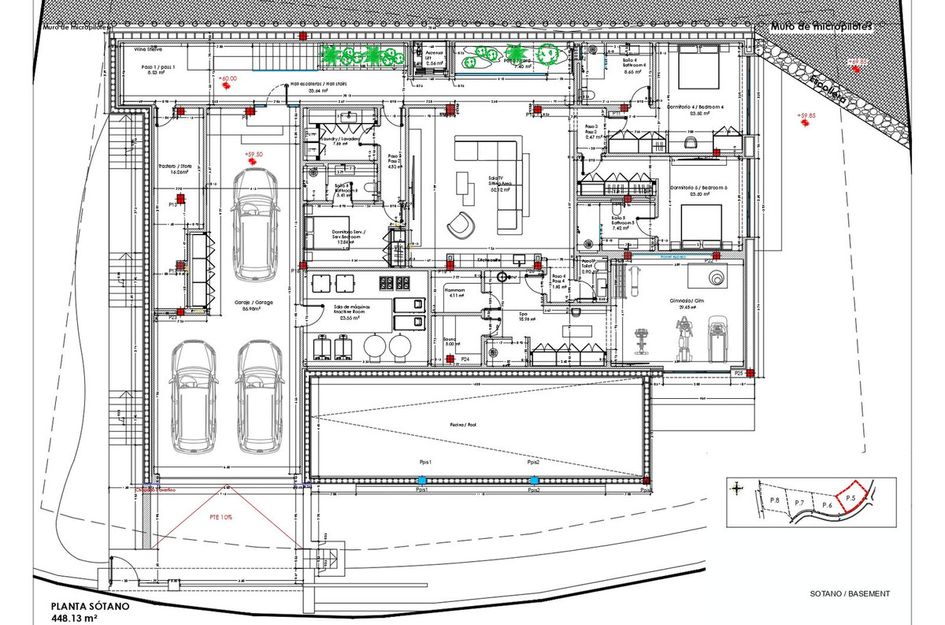Click the blue Pps1 marker on pool edge

(422, 483)
